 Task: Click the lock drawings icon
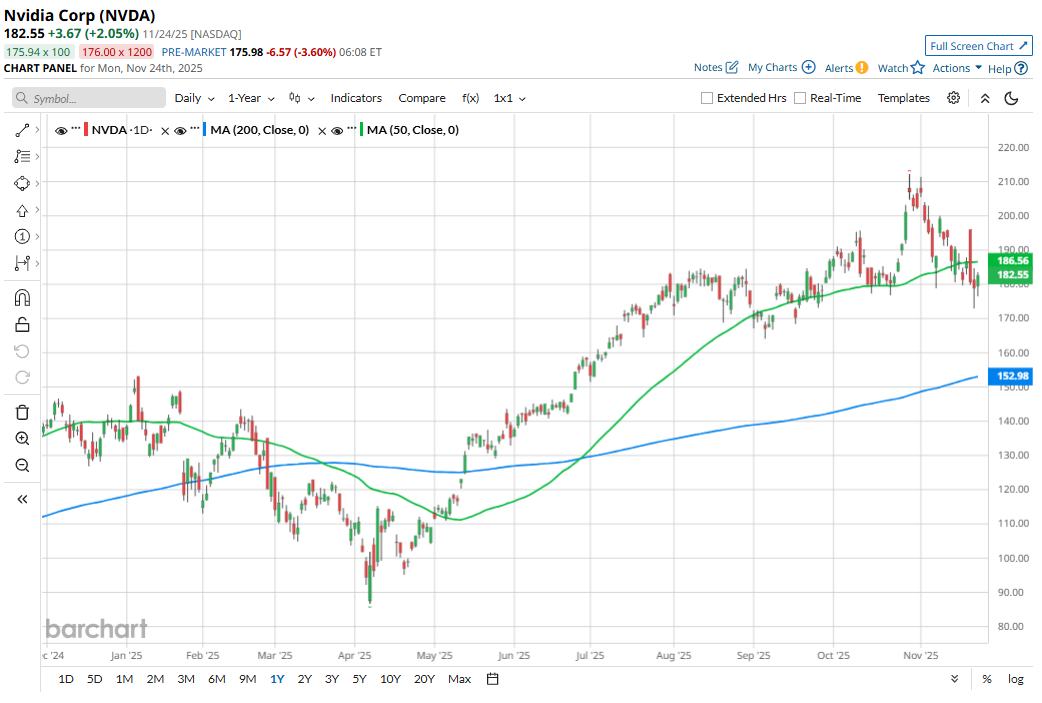(22, 324)
